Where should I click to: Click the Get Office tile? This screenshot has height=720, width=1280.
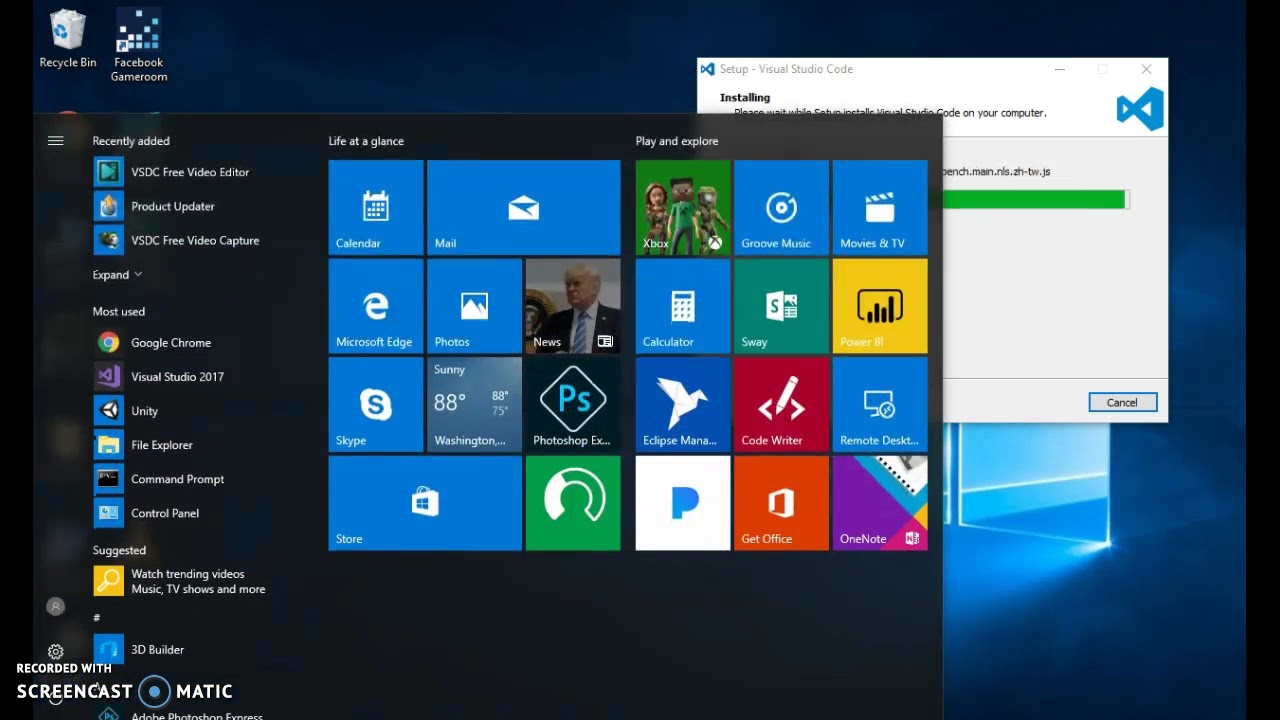point(781,503)
